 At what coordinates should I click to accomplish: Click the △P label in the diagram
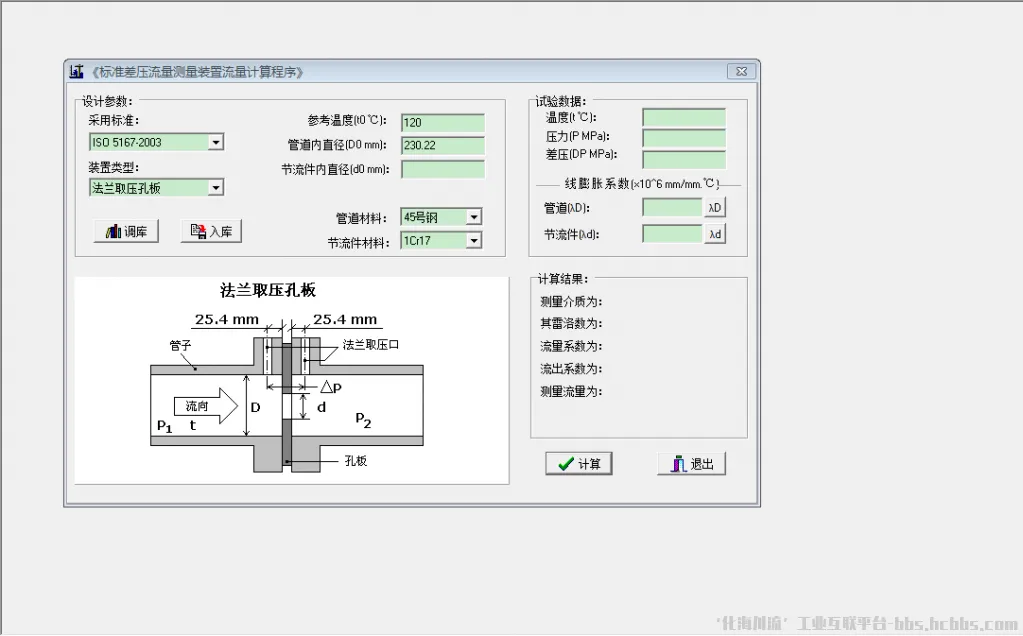tap(331, 387)
